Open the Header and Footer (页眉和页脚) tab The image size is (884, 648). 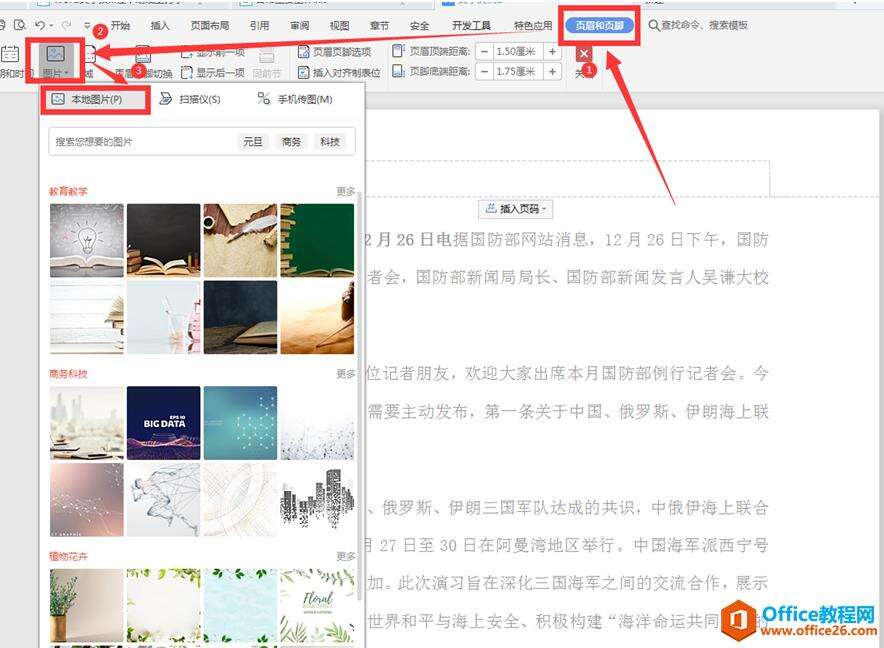pyautogui.click(x=600, y=26)
